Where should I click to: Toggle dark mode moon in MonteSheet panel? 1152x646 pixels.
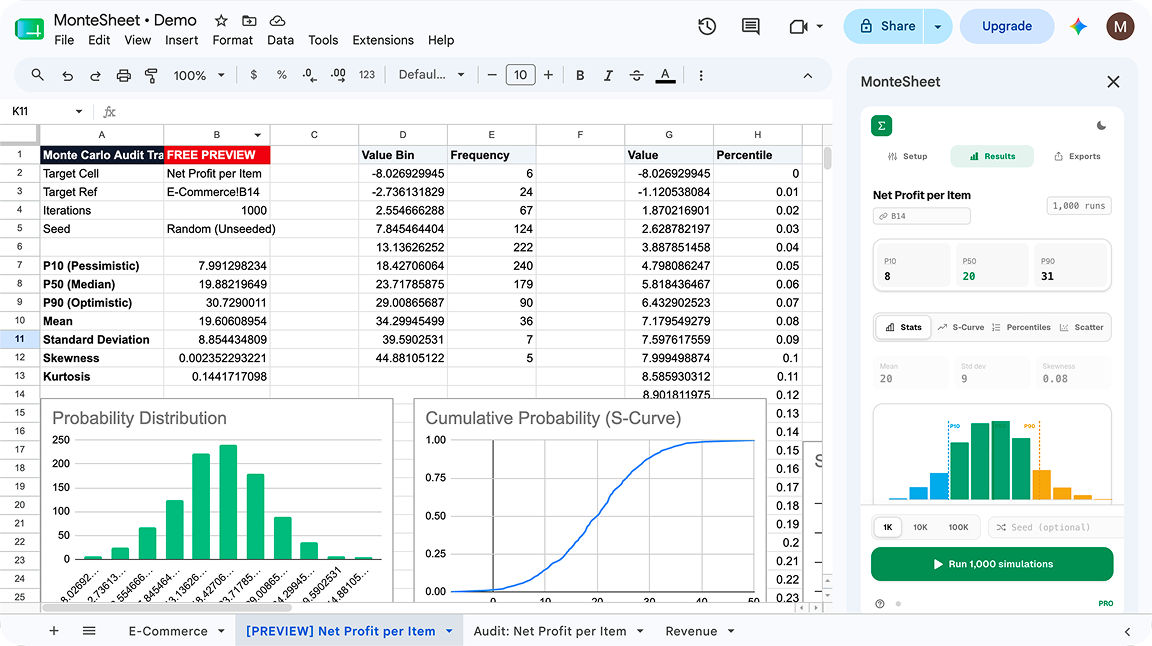coord(1101,126)
